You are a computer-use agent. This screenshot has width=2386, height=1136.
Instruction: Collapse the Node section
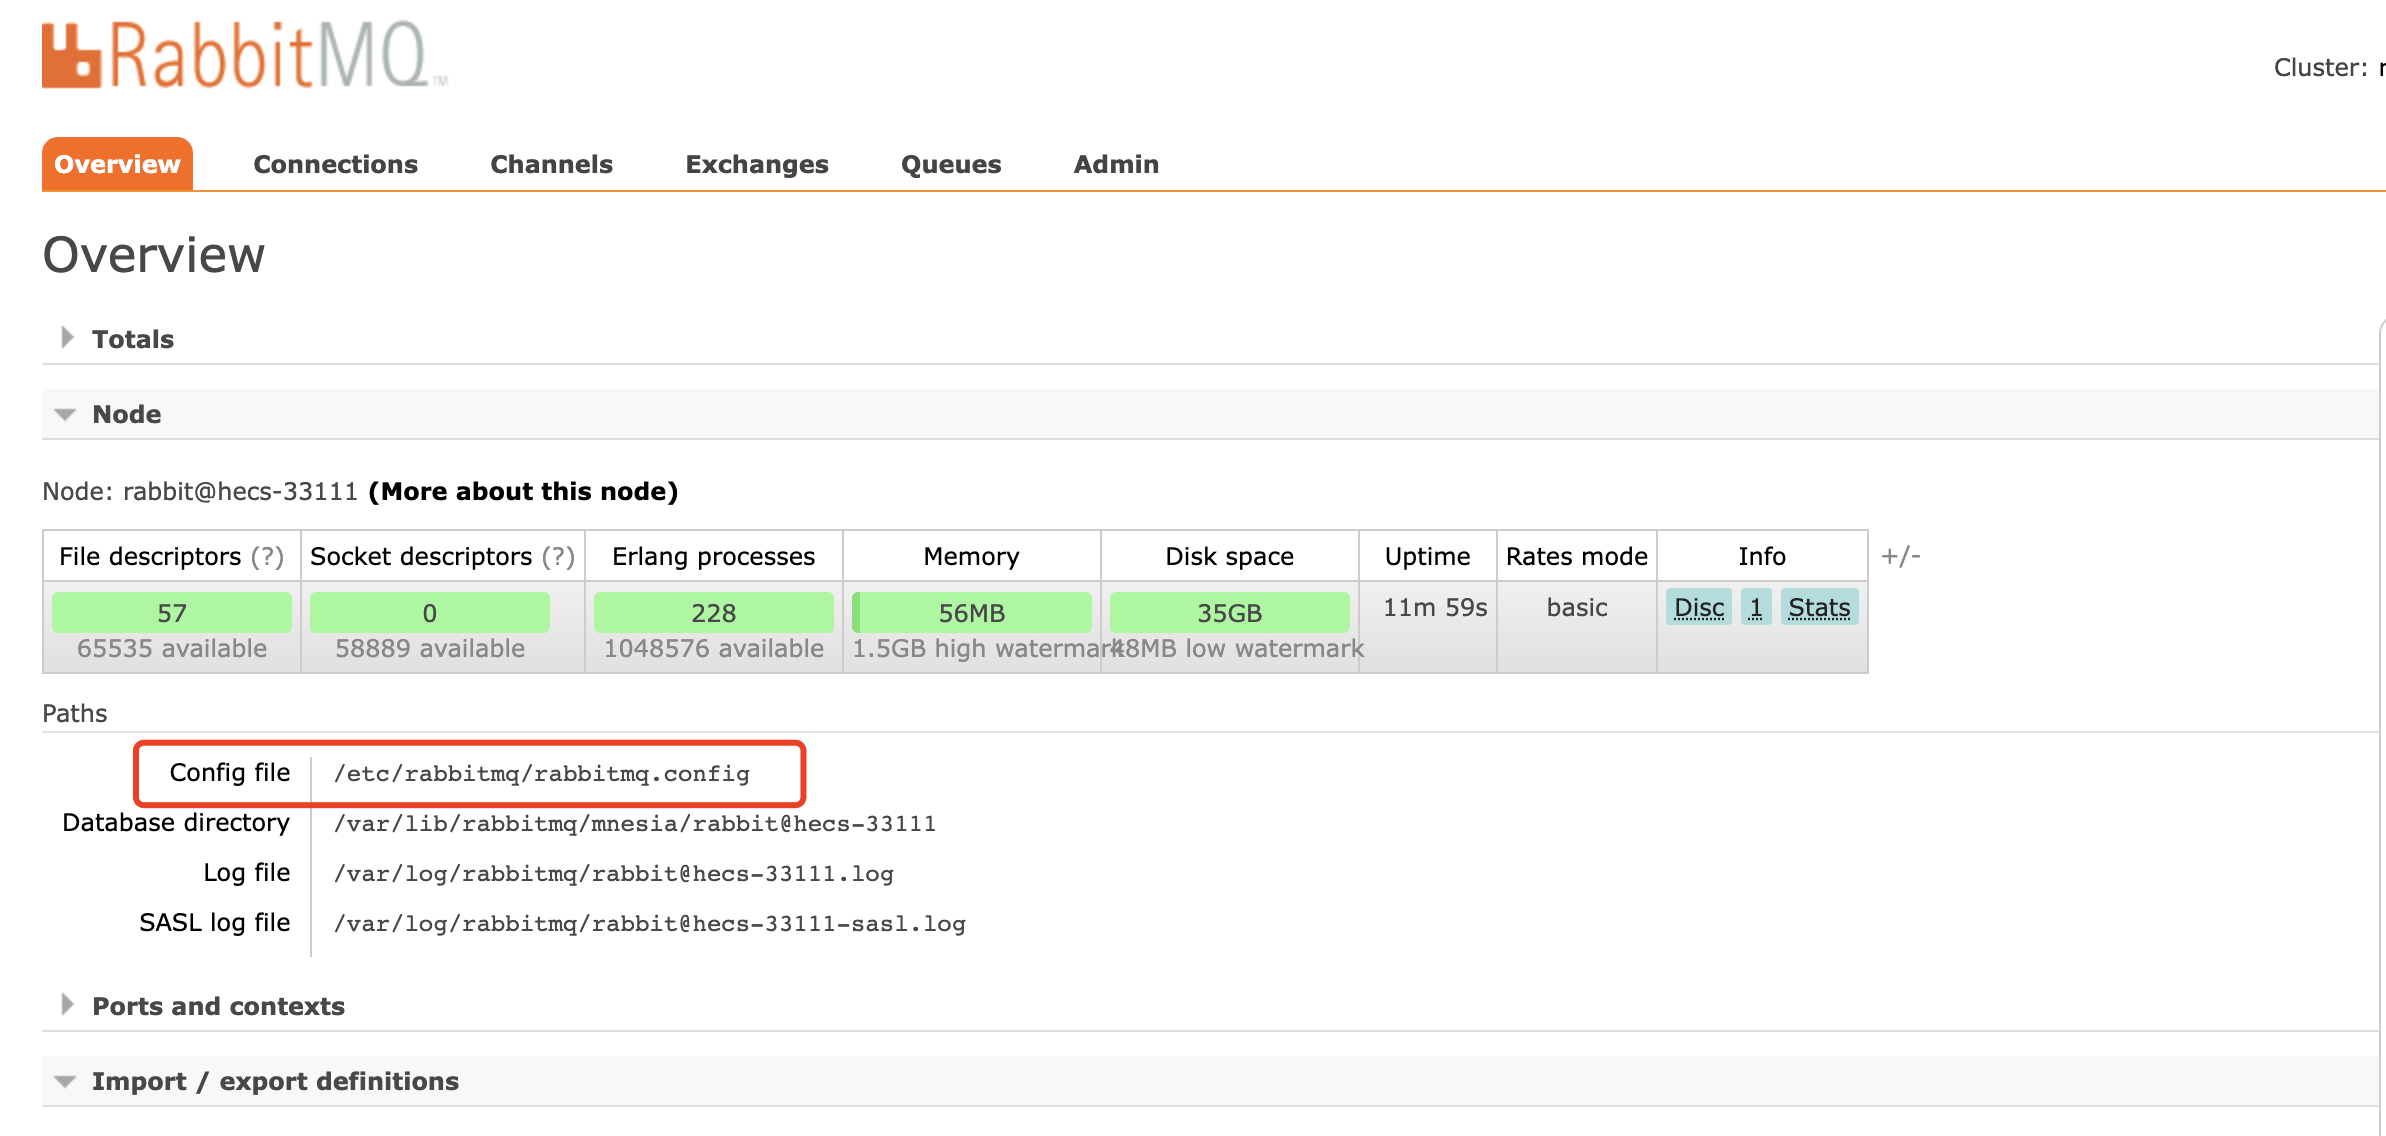(126, 414)
